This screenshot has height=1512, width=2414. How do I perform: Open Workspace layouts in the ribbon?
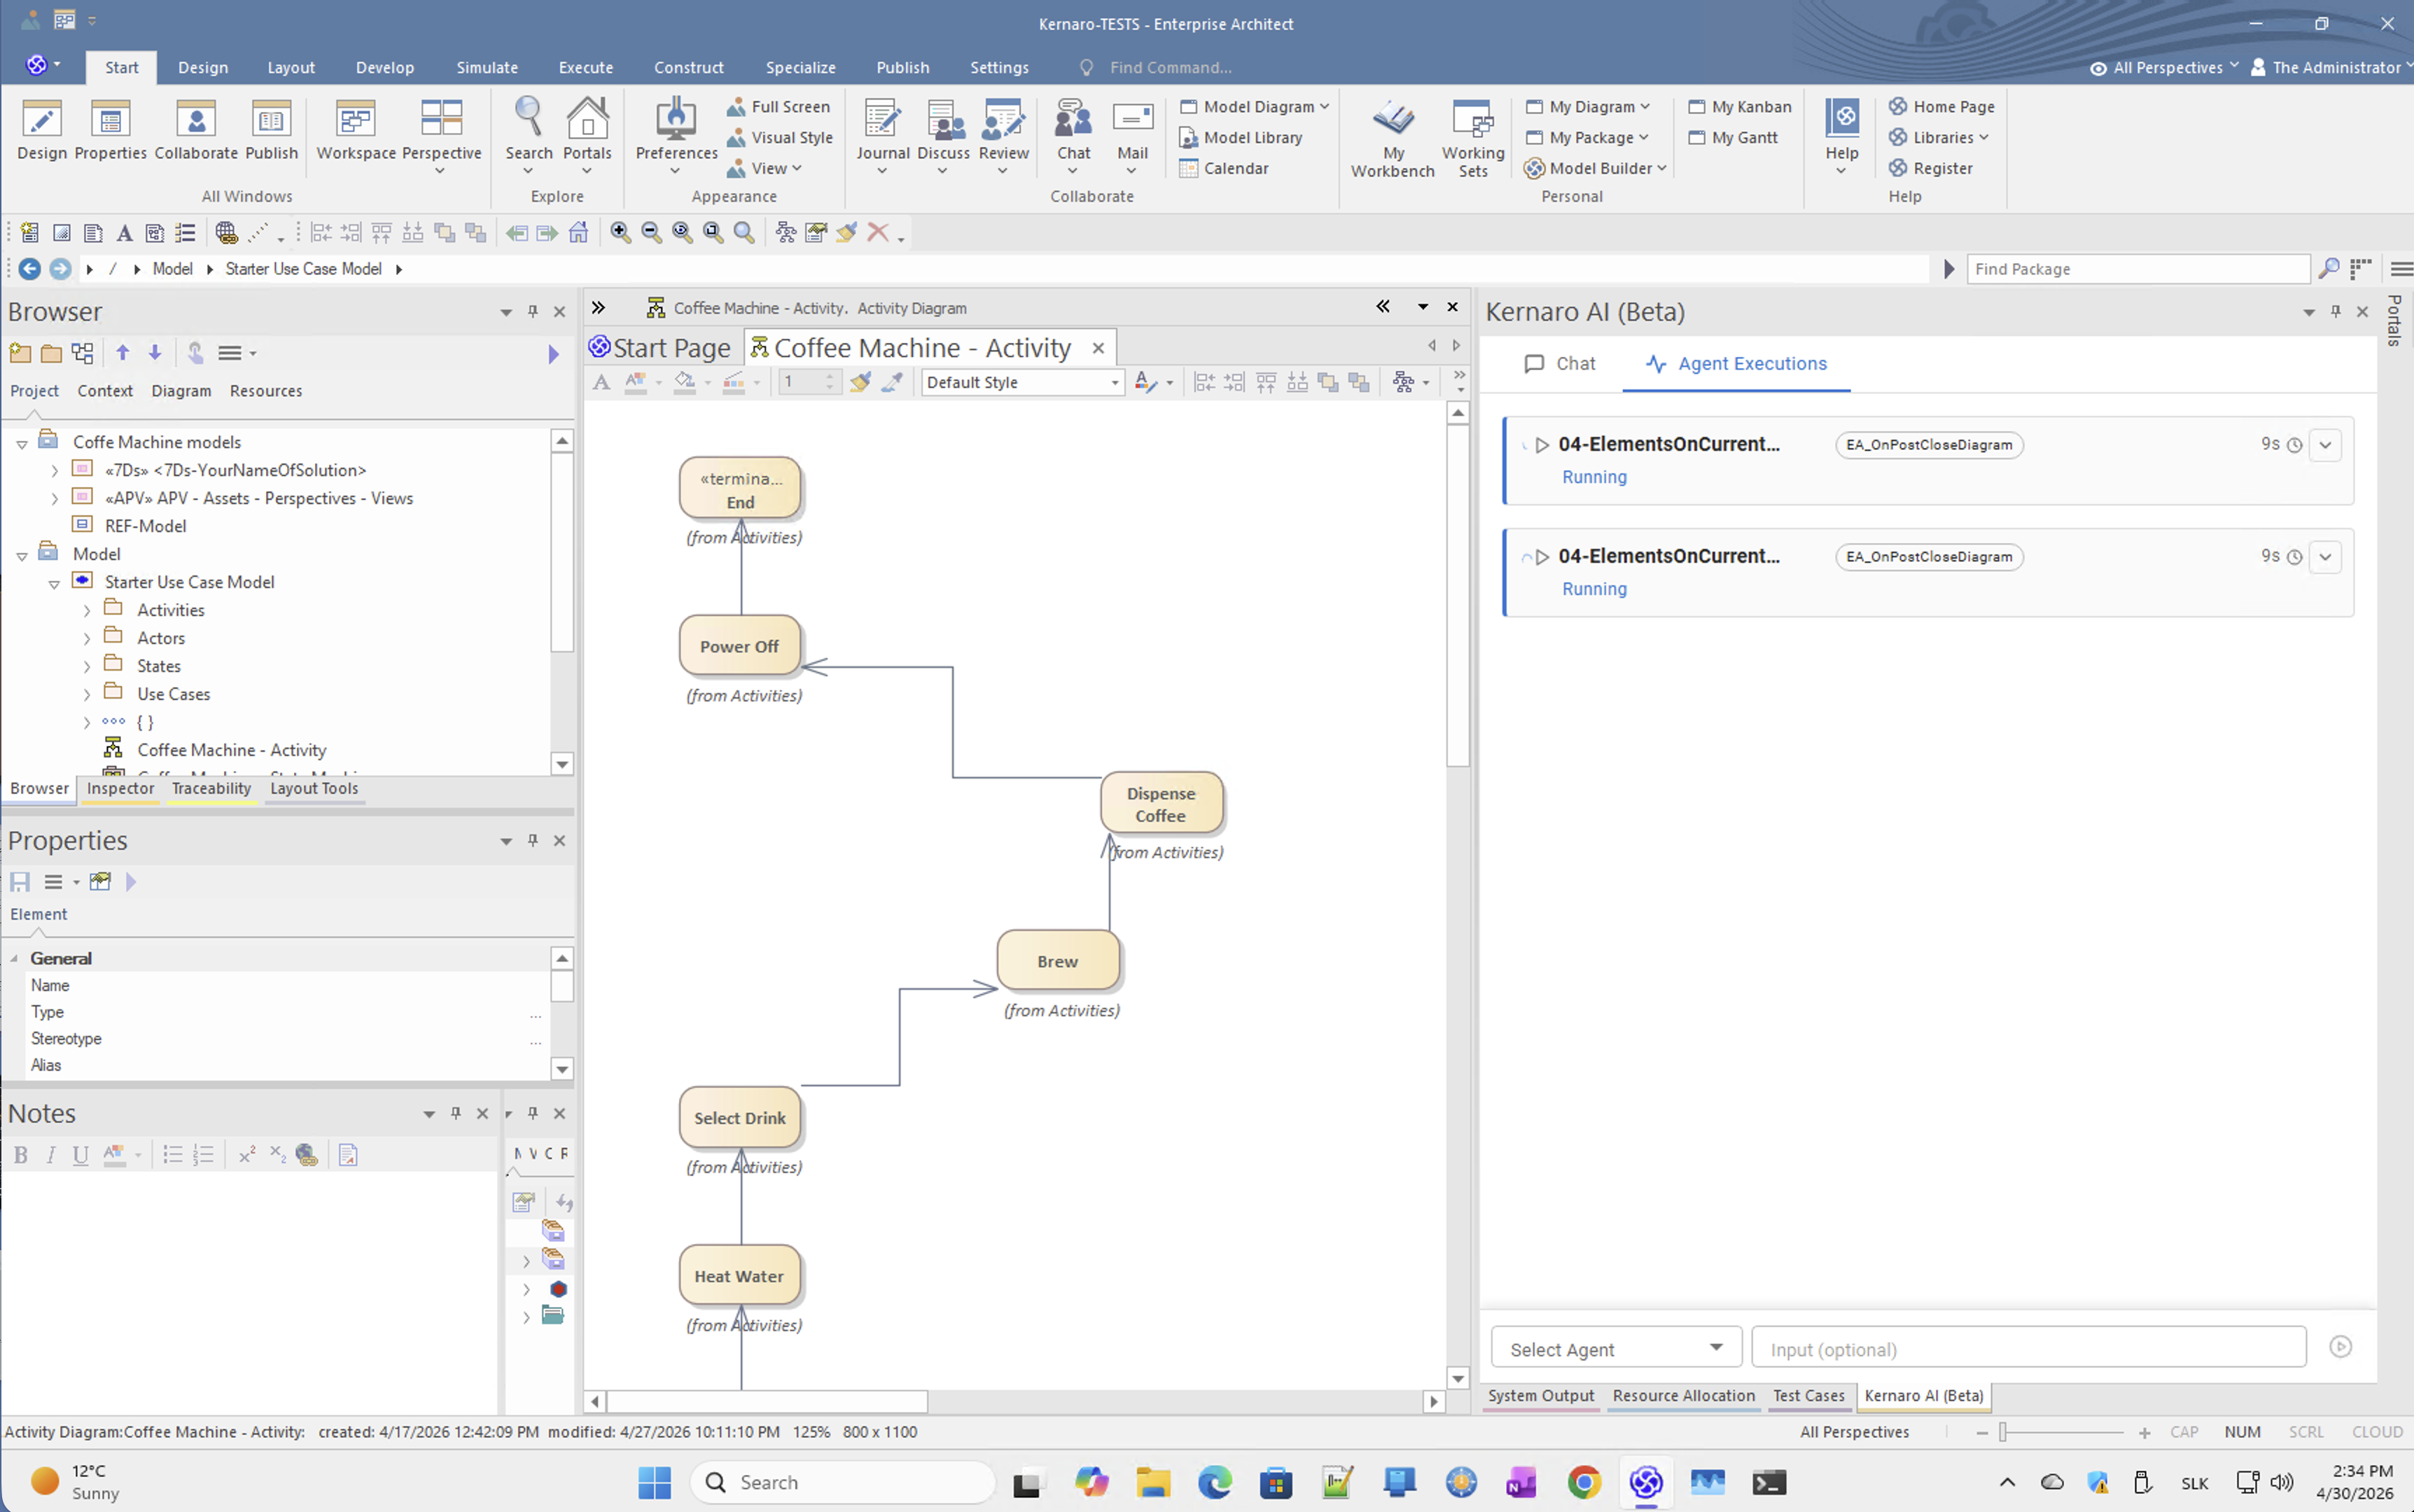pyautogui.click(x=356, y=130)
